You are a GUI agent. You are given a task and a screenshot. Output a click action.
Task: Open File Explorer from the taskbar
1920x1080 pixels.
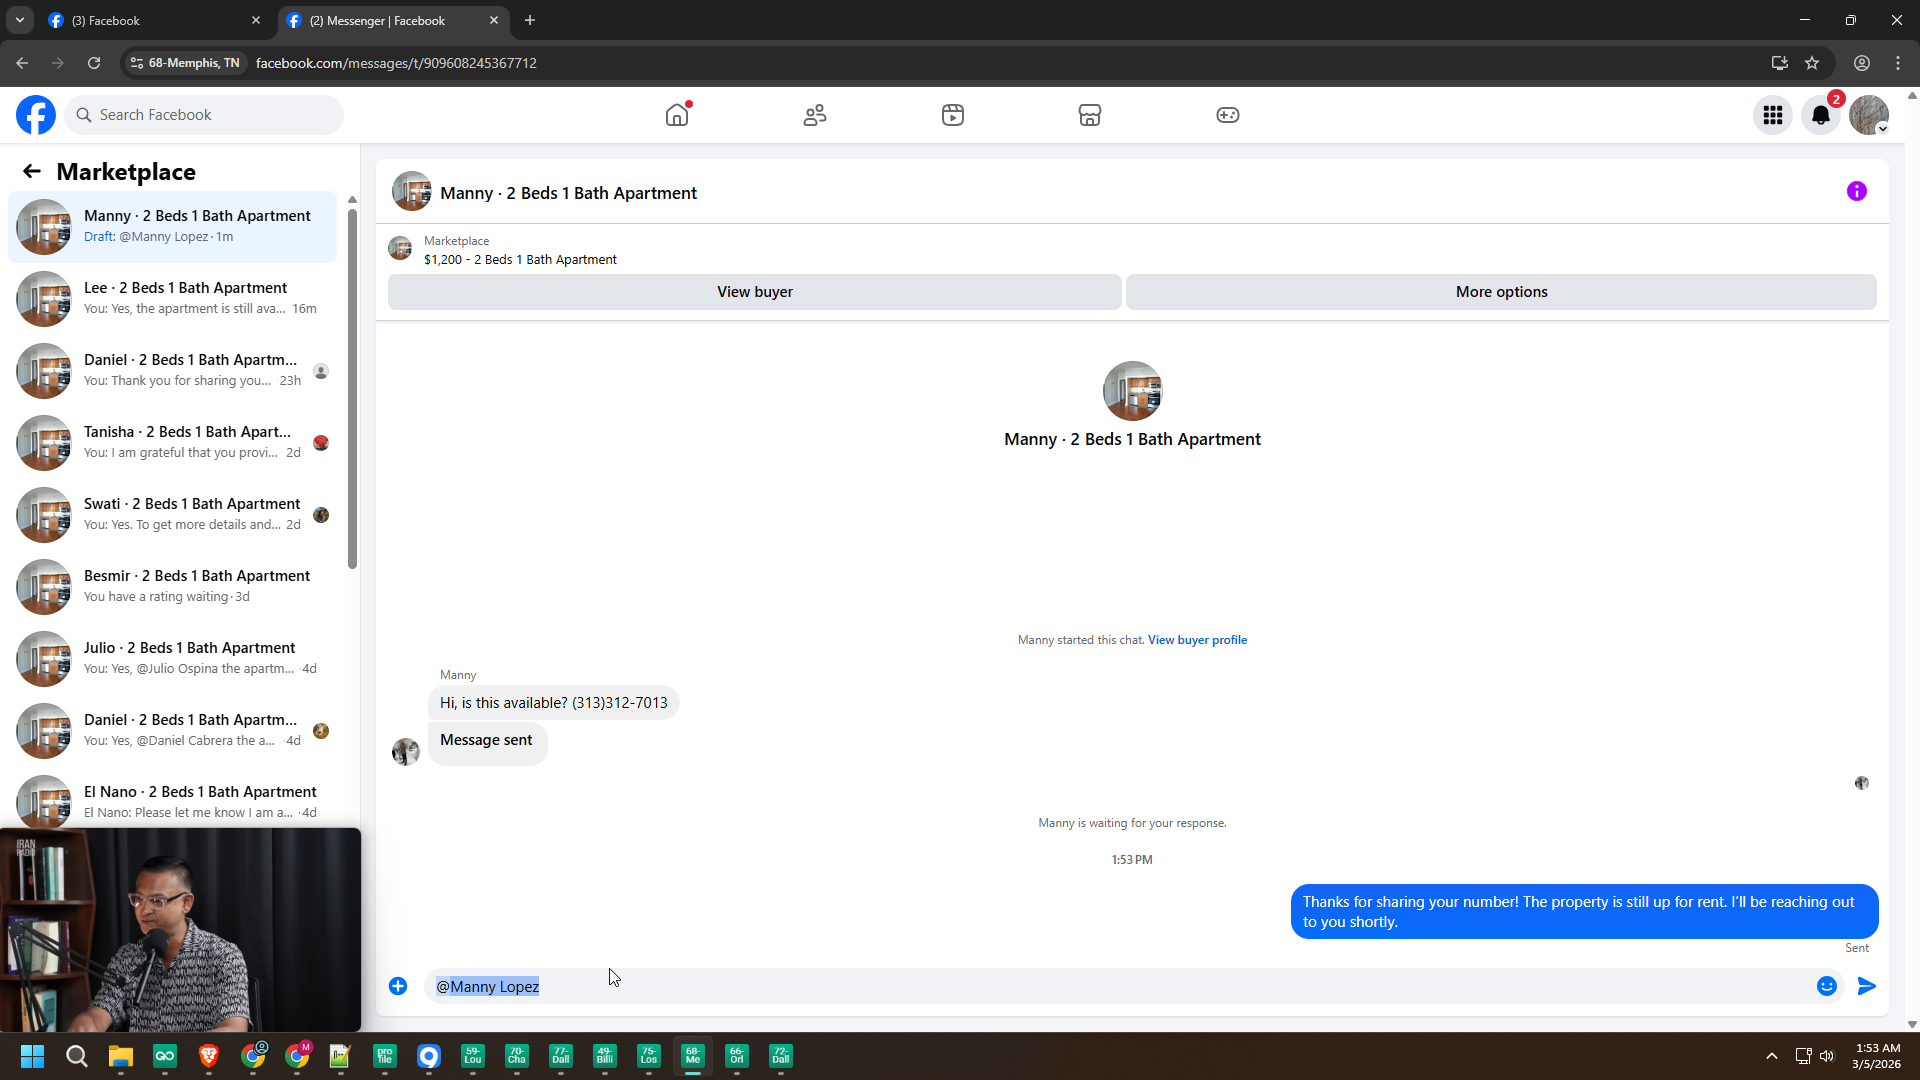121,1056
